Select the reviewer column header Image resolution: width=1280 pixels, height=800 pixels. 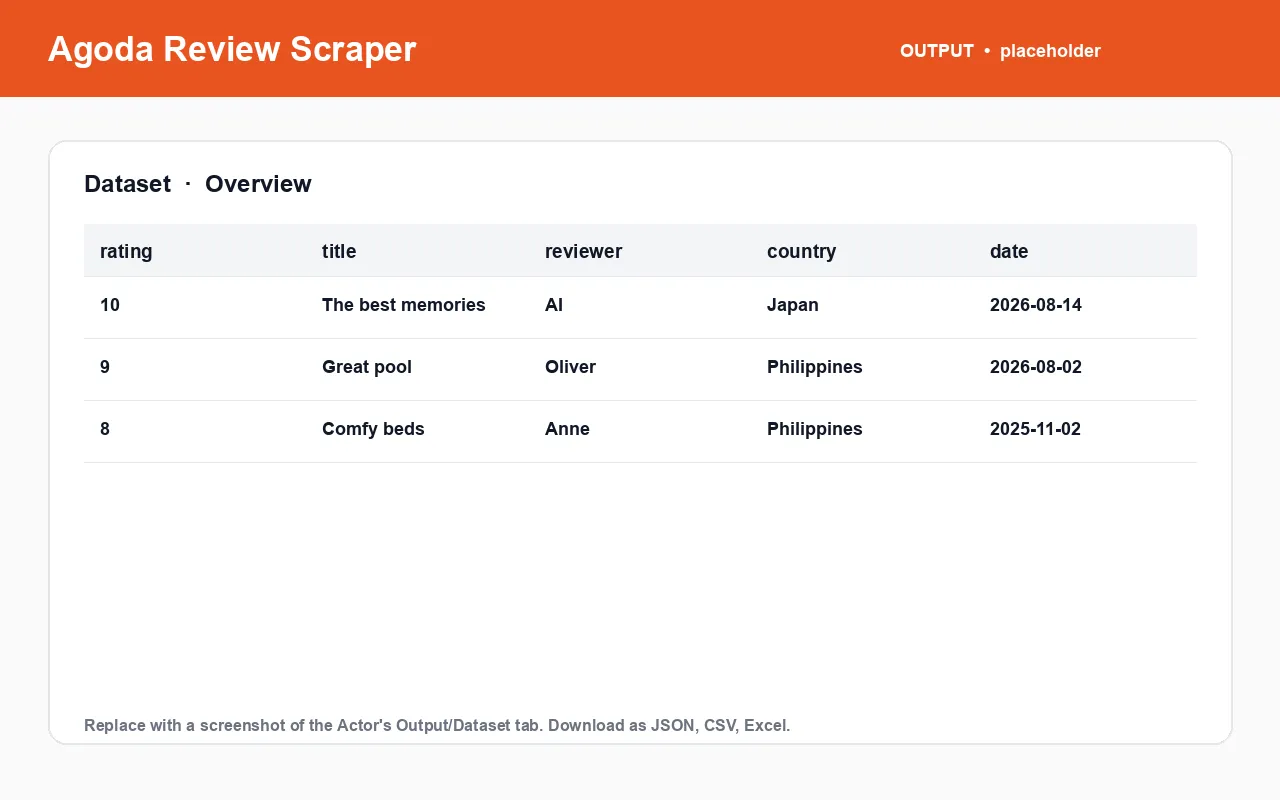coord(583,251)
